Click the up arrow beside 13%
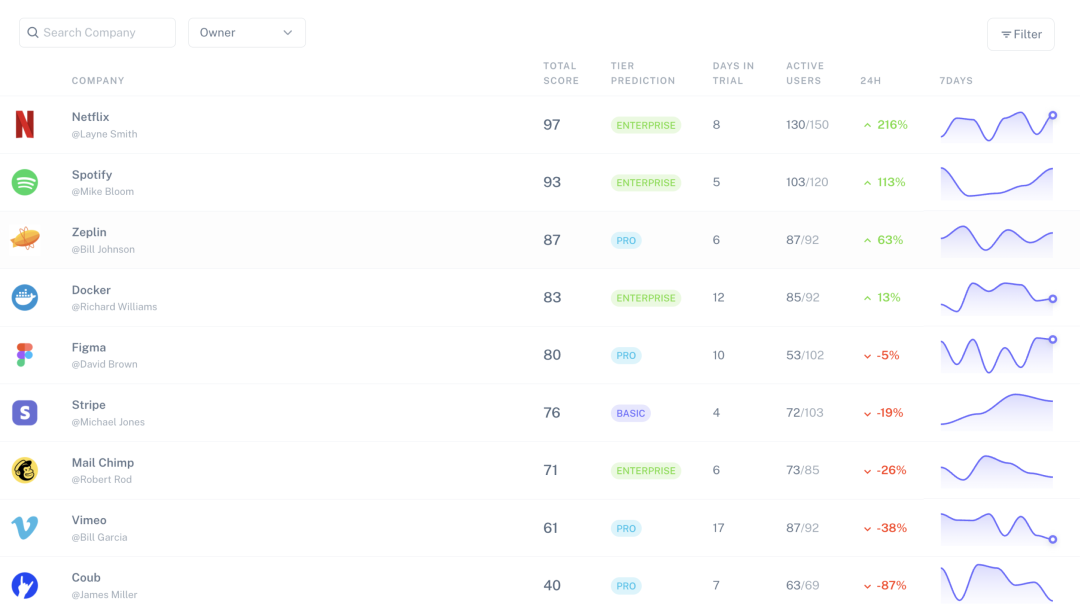1080x609 pixels. [x=867, y=298]
